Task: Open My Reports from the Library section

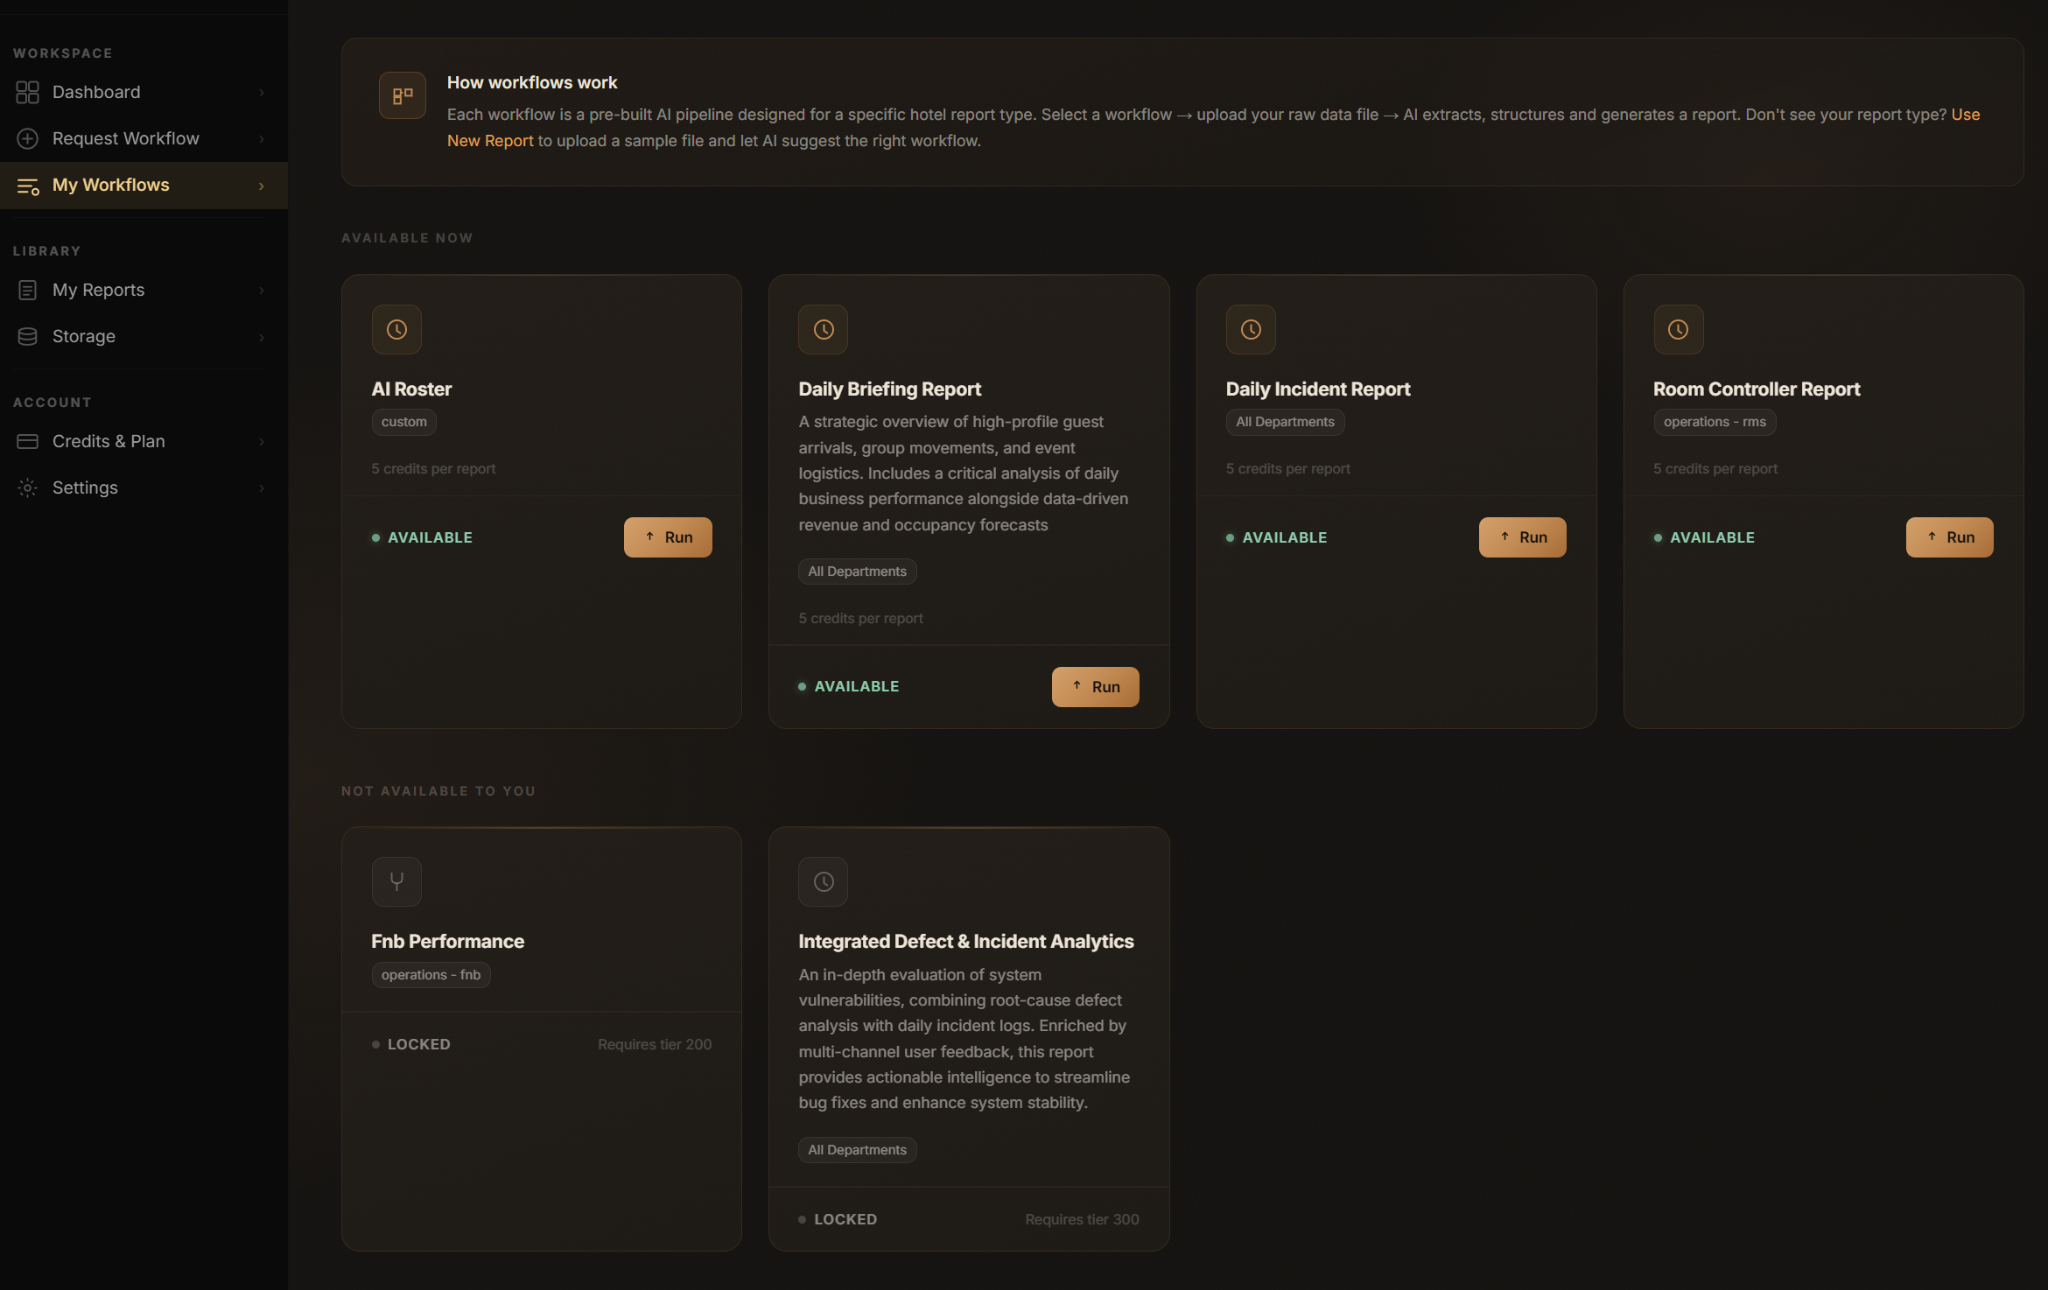Action: point(98,289)
